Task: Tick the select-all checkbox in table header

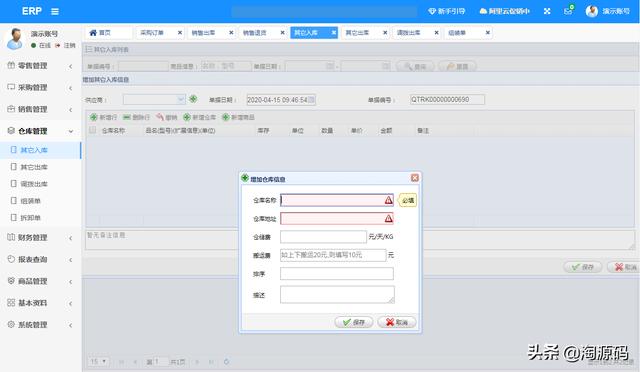Action: pos(93,130)
